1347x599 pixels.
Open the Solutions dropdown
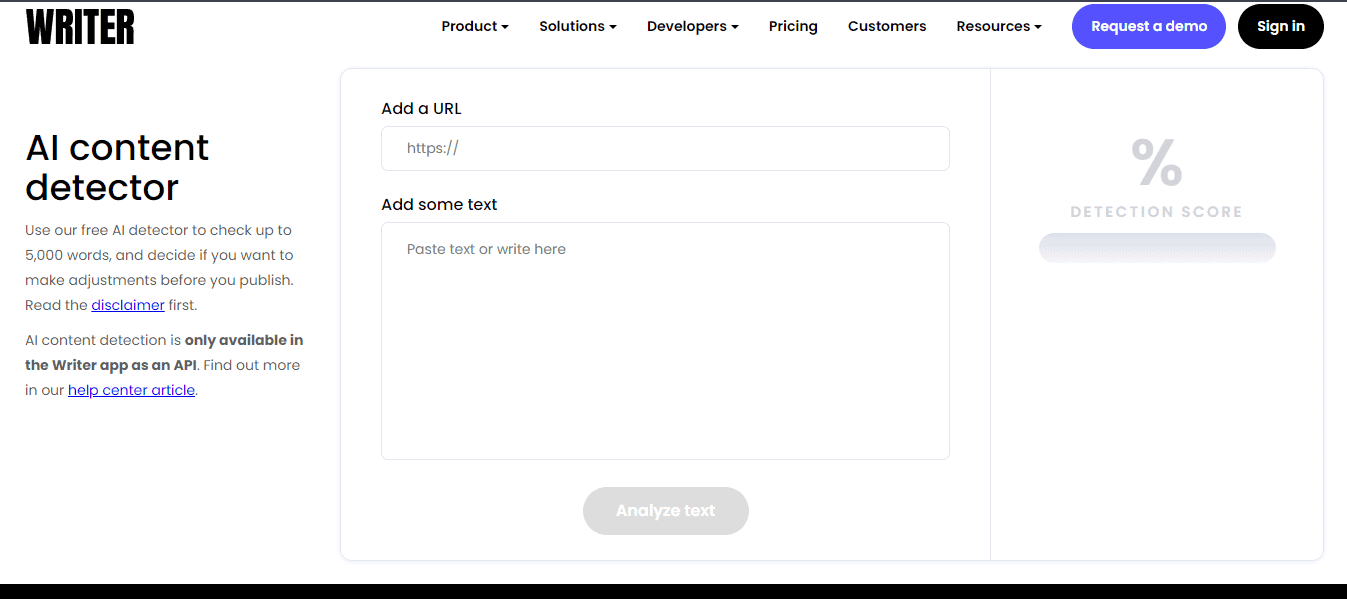click(x=577, y=27)
